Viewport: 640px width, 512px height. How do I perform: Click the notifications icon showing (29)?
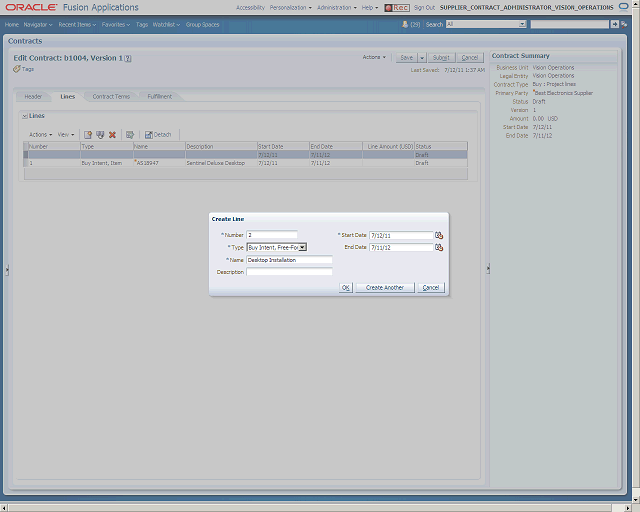[405, 24]
